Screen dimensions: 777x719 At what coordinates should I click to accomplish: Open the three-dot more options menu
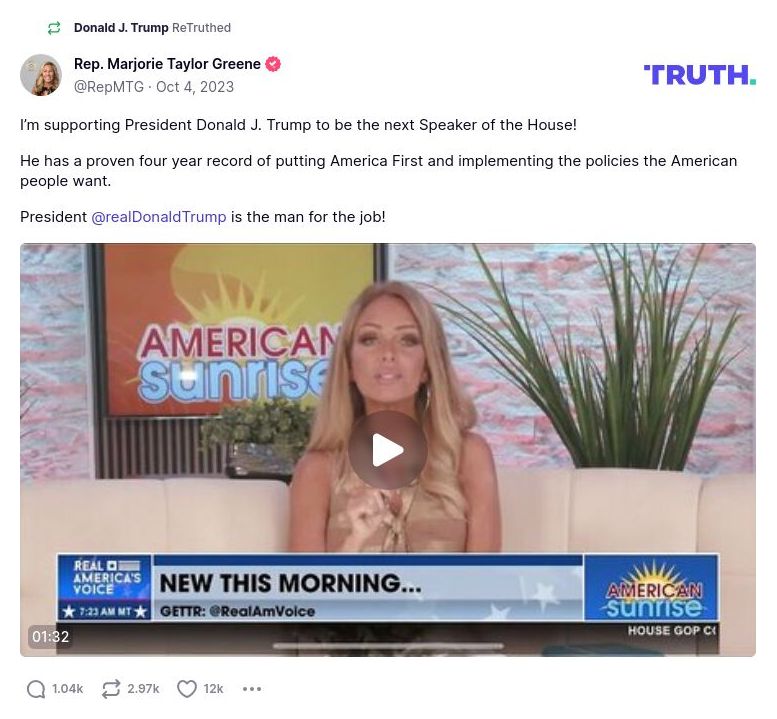click(252, 689)
